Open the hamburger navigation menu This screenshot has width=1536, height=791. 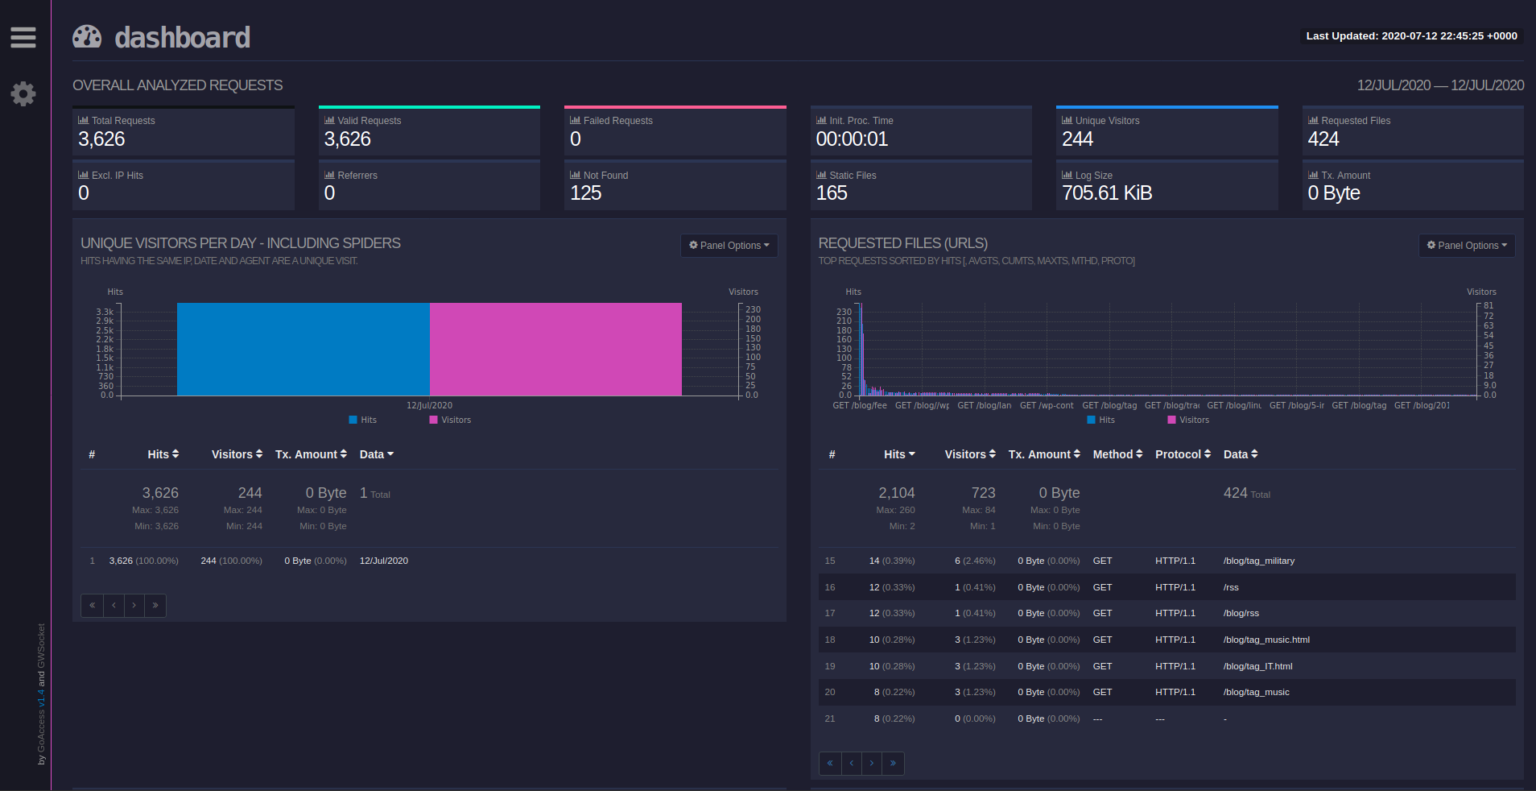(22, 37)
